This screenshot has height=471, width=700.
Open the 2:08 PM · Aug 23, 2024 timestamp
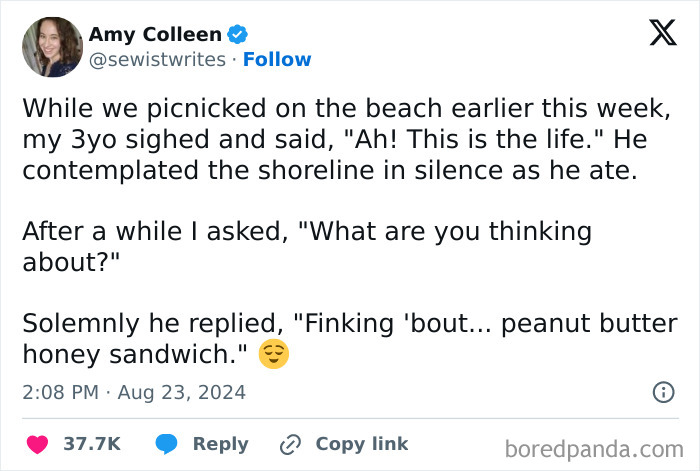(134, 393)
